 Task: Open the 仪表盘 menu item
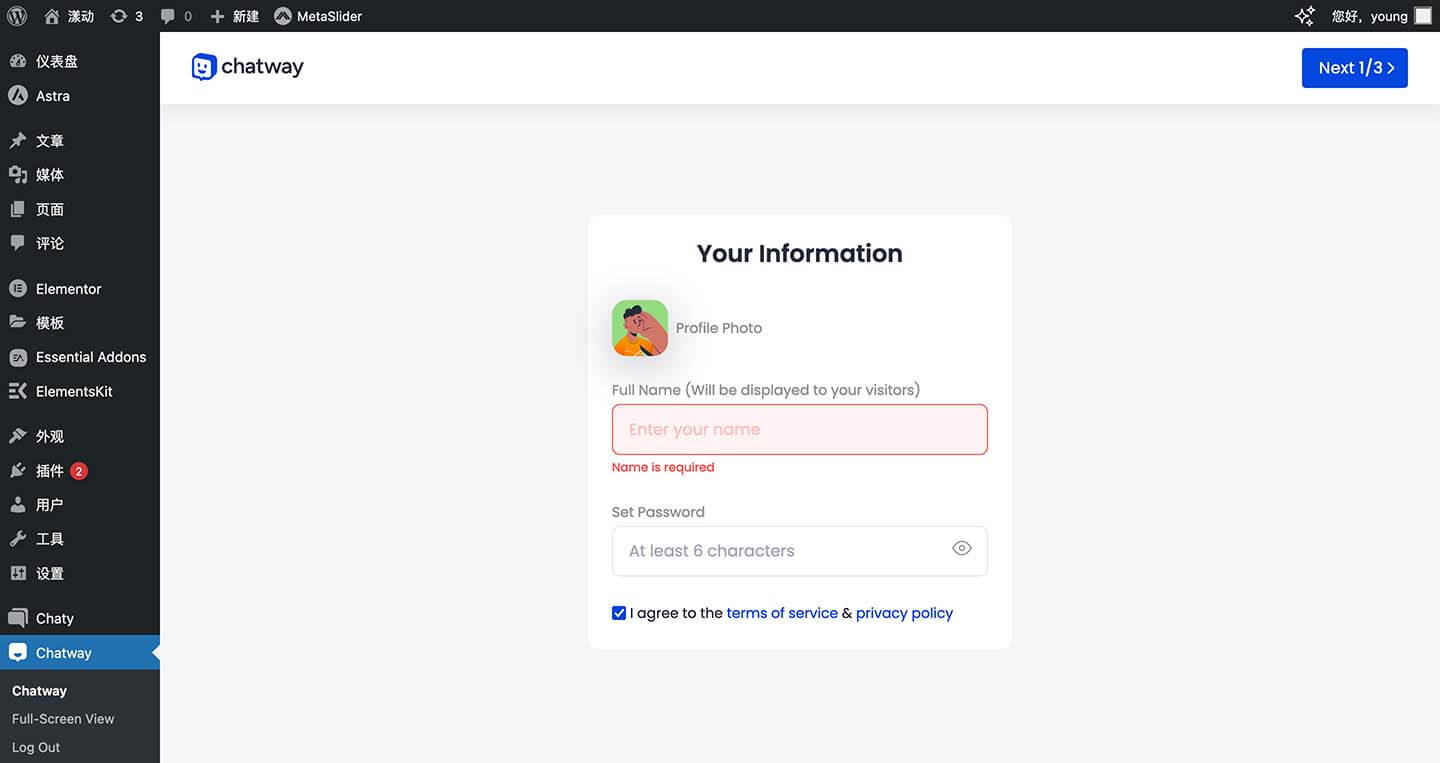click(x=80, y=61)
